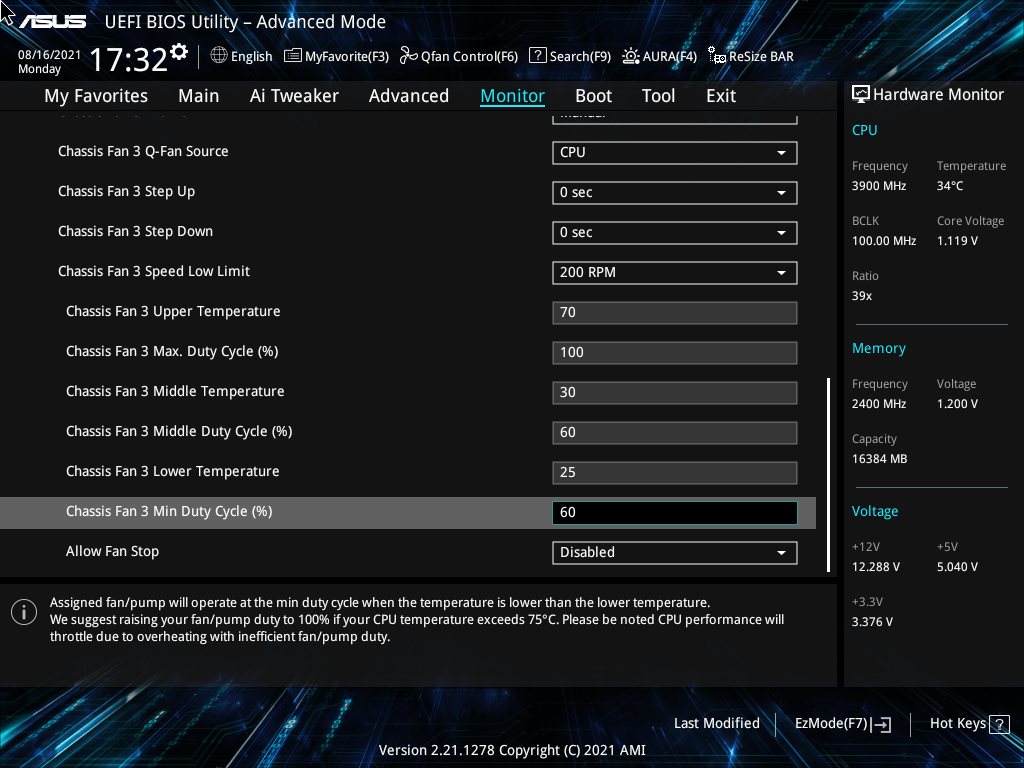The height and width of the screenshot is (768, 1024).
Task: Click Chassis Fan 3 Middle Temperature field
Action: point(675,392)
